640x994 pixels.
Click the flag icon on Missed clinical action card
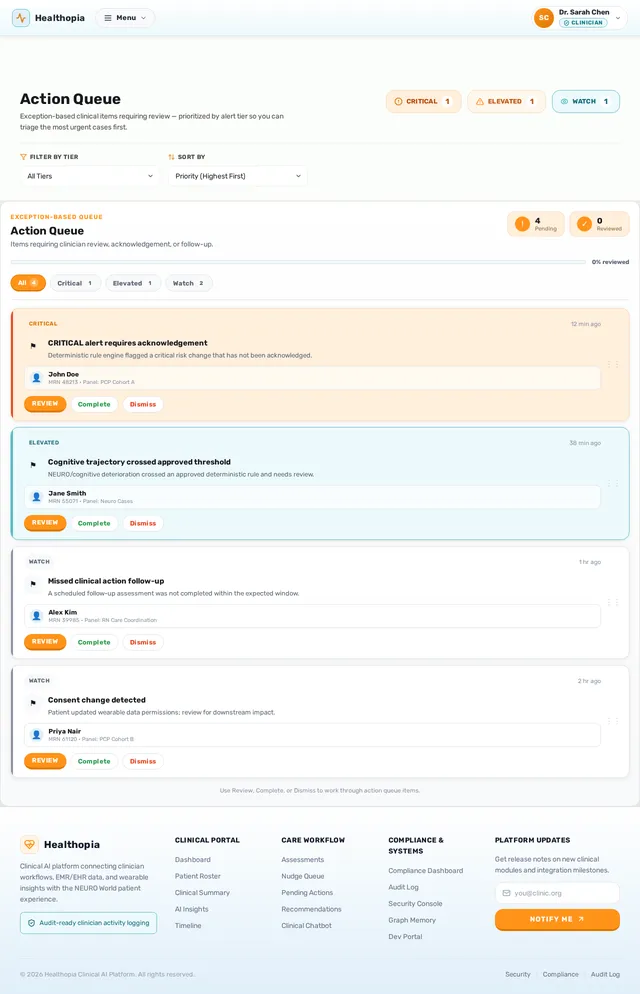[33, 584]
